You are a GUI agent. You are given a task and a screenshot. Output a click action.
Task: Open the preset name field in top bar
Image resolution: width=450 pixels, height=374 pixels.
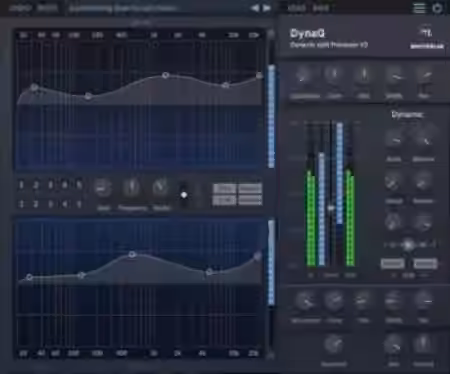click(x=123, y=8)
